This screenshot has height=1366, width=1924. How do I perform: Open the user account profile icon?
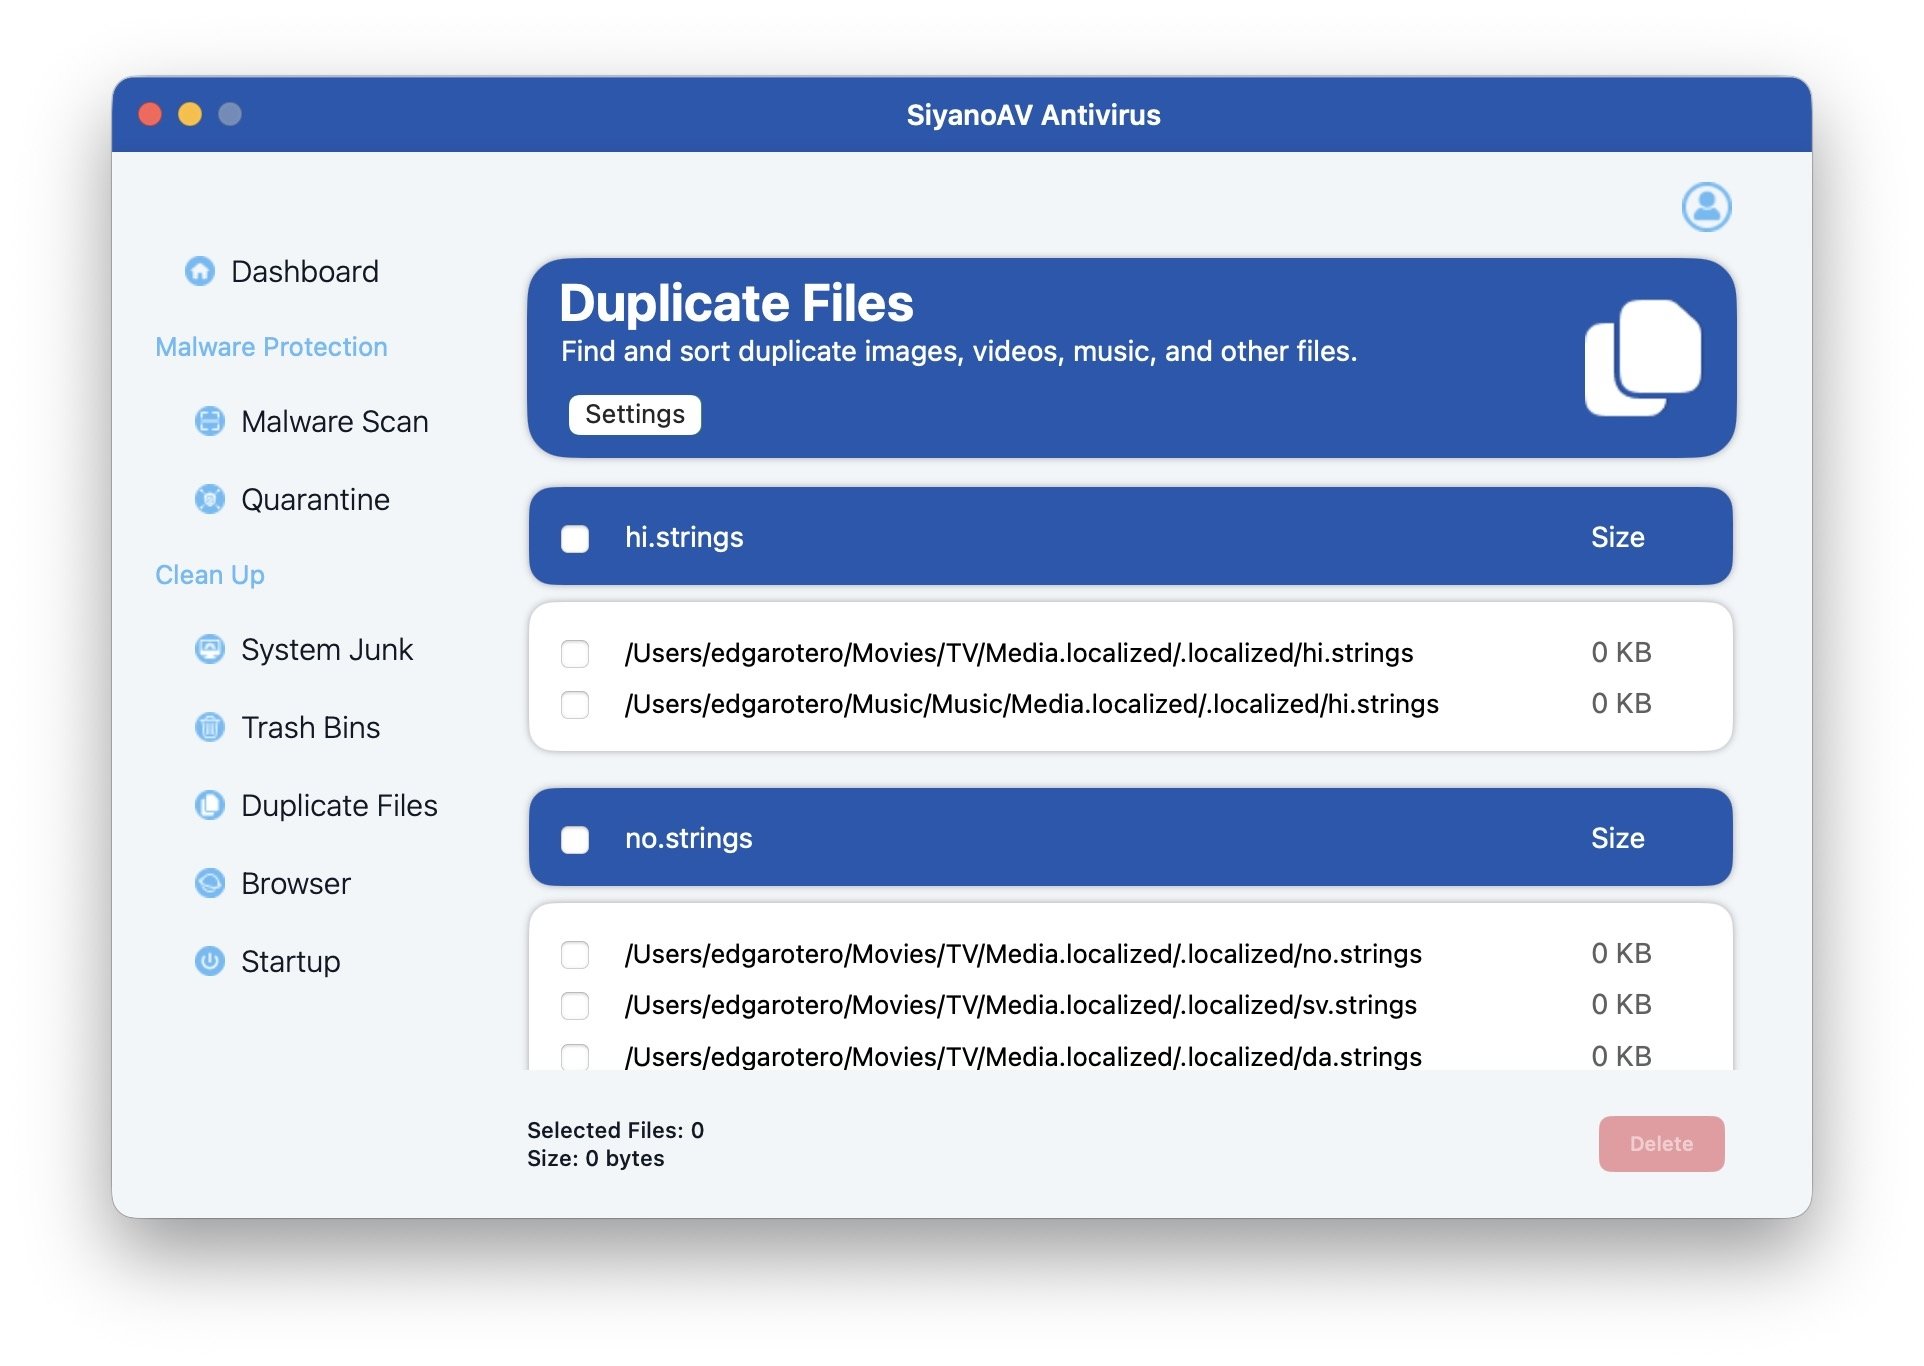click(x=1706, y=207)
